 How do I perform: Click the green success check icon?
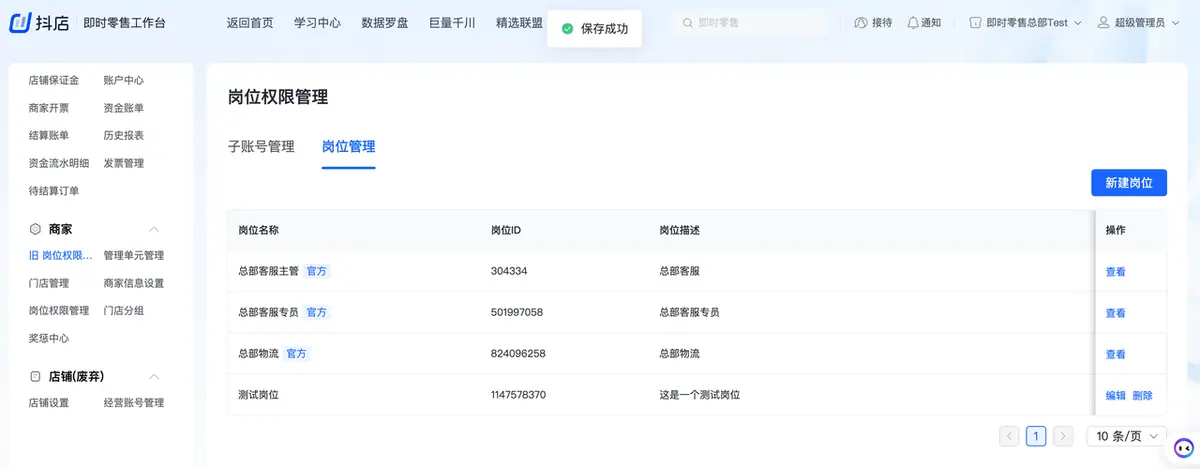pyautogui.click(x=567, y=29)
